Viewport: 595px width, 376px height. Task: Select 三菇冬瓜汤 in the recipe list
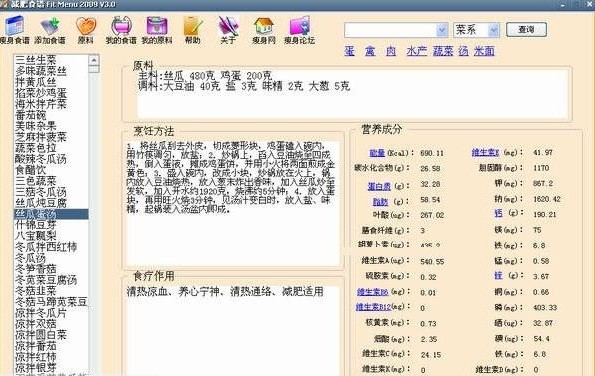tap(51, 192)
